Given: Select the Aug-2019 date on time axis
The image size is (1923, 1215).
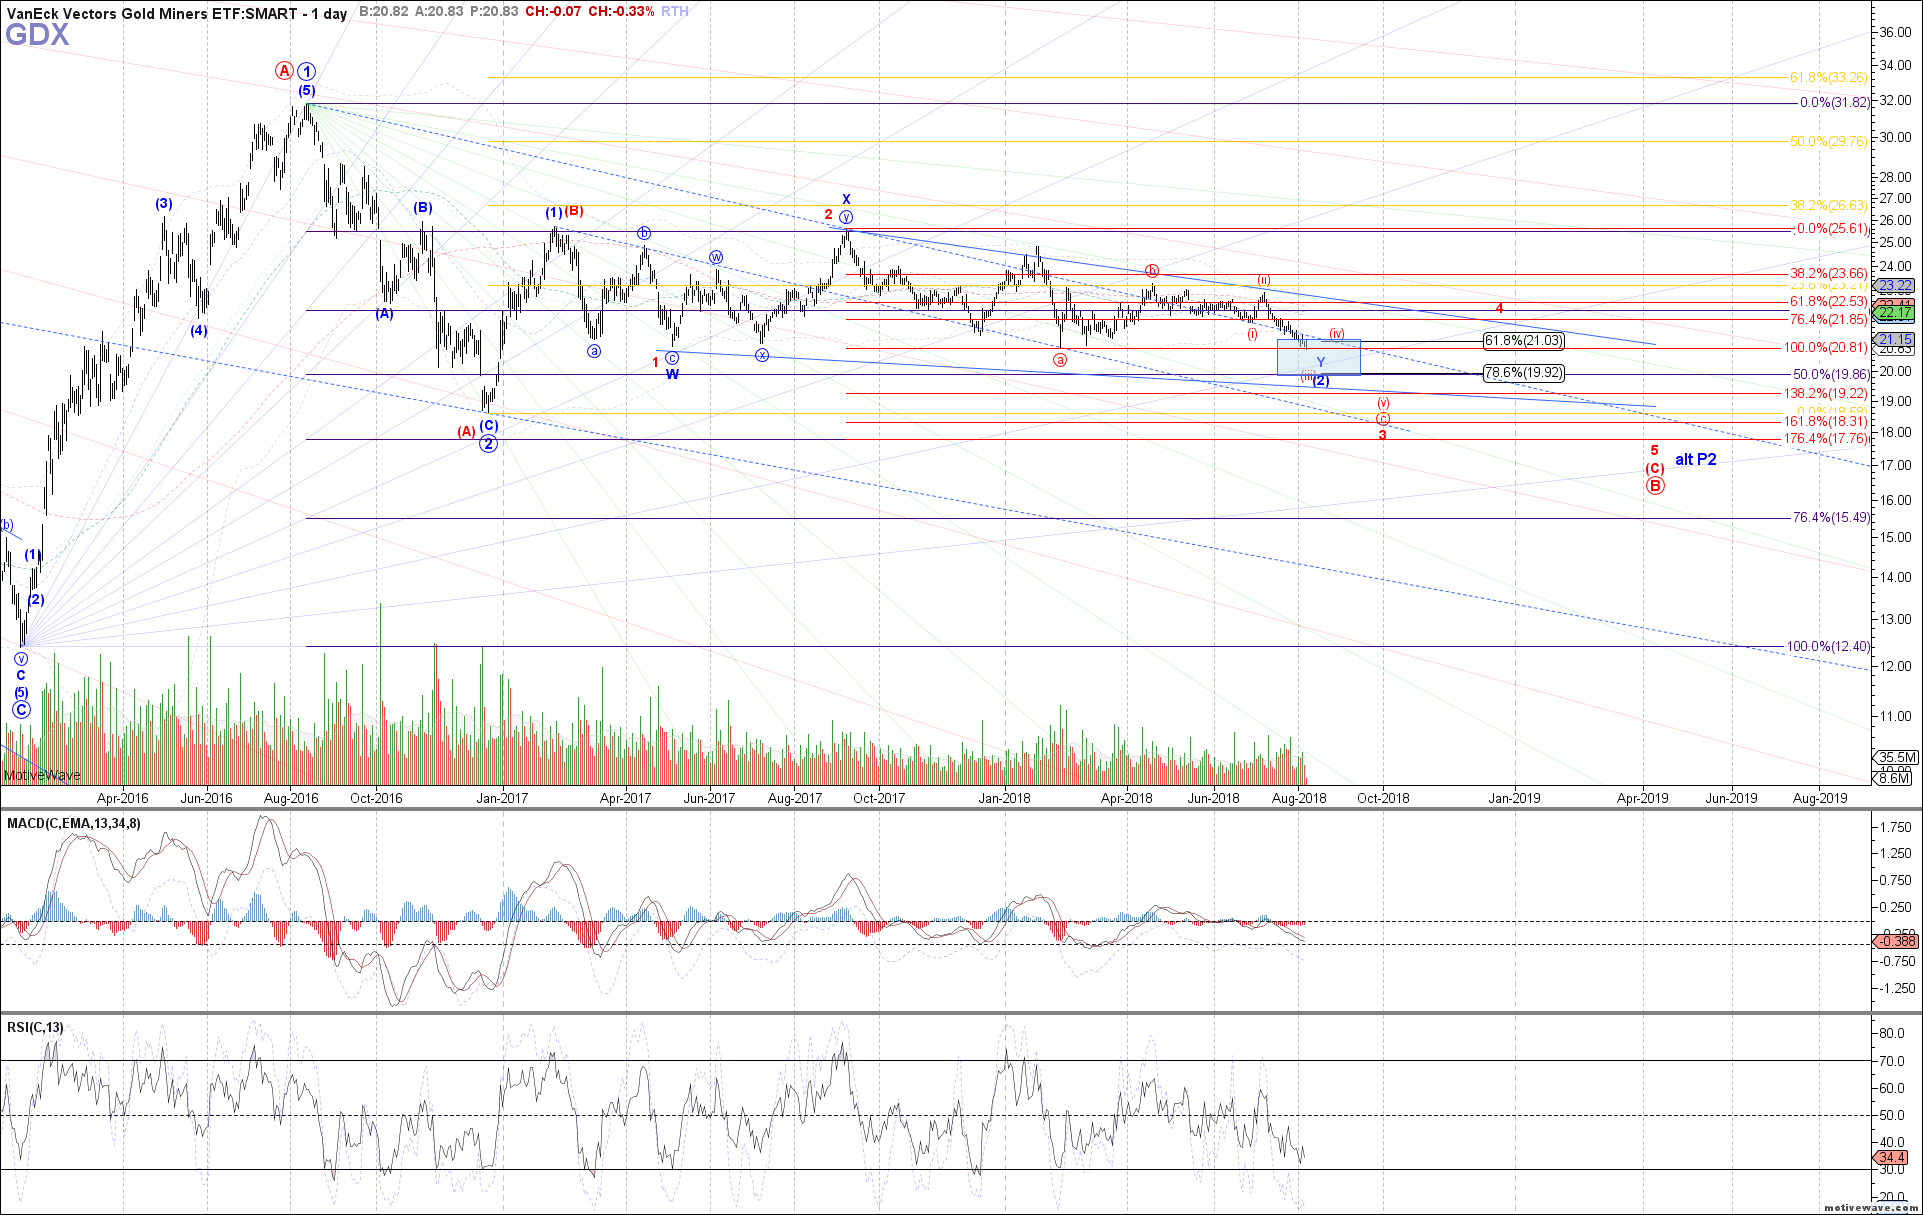Looking at the screenshot, I should [x=1820, y=798].
